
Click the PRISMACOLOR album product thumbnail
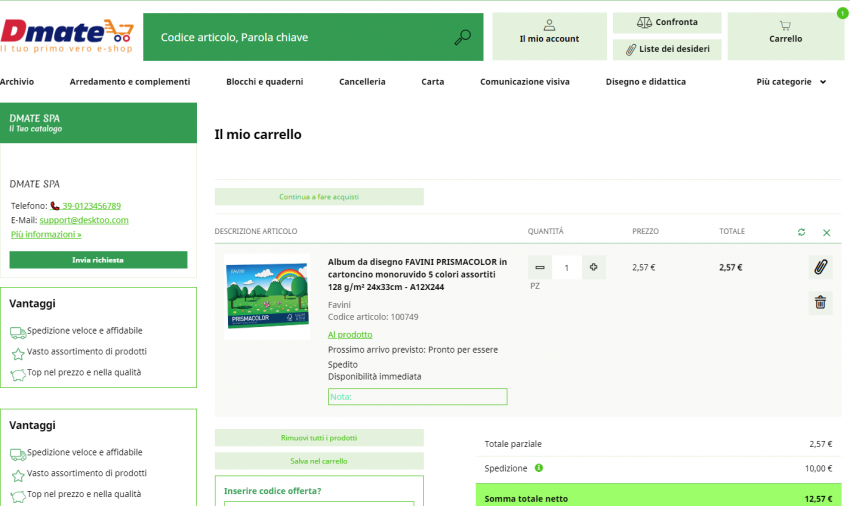267,297
